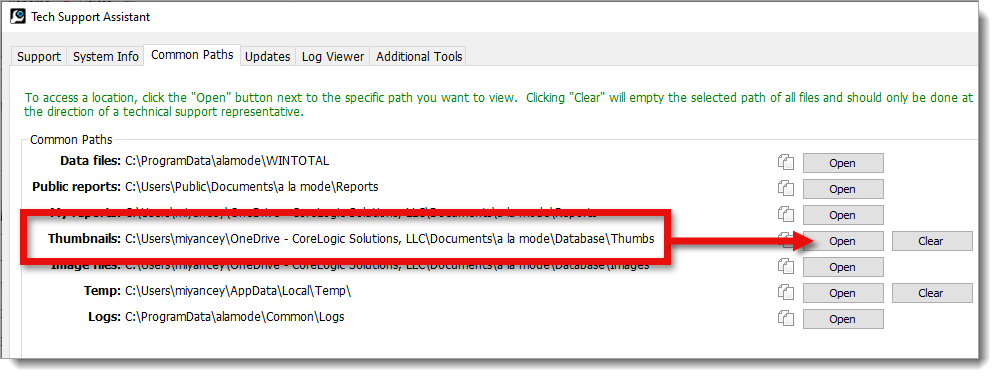Viewport: 999px width, 379px height.
Task: Copy the Temp path icon
Action: (x=786, y=293)
